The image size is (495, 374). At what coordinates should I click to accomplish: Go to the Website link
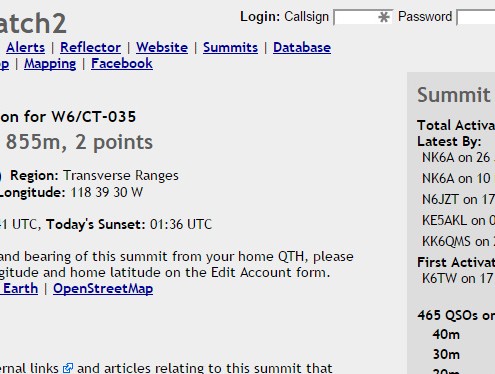point(162,47)
